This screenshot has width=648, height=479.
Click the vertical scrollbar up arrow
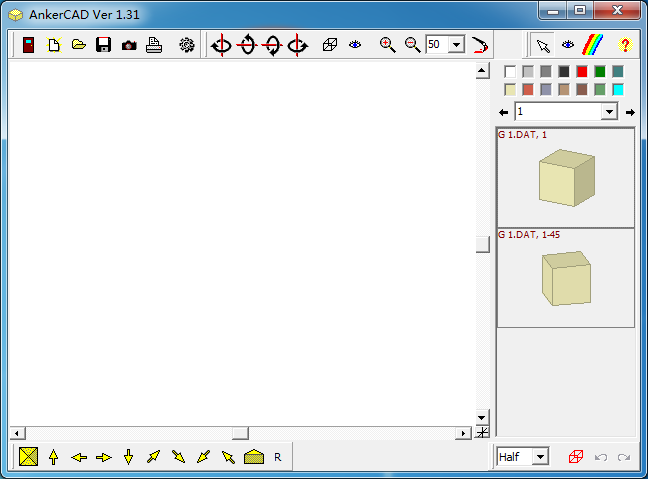pyautogui.click(x=482, y=71)
